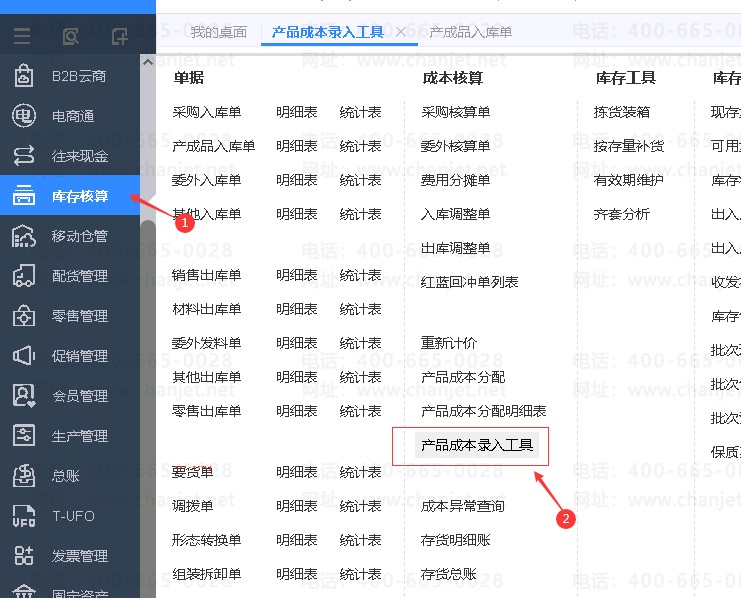The width and height of the screenshot is (741, 598).
Task: Open 零售出库单
Action: click(207, 411)
